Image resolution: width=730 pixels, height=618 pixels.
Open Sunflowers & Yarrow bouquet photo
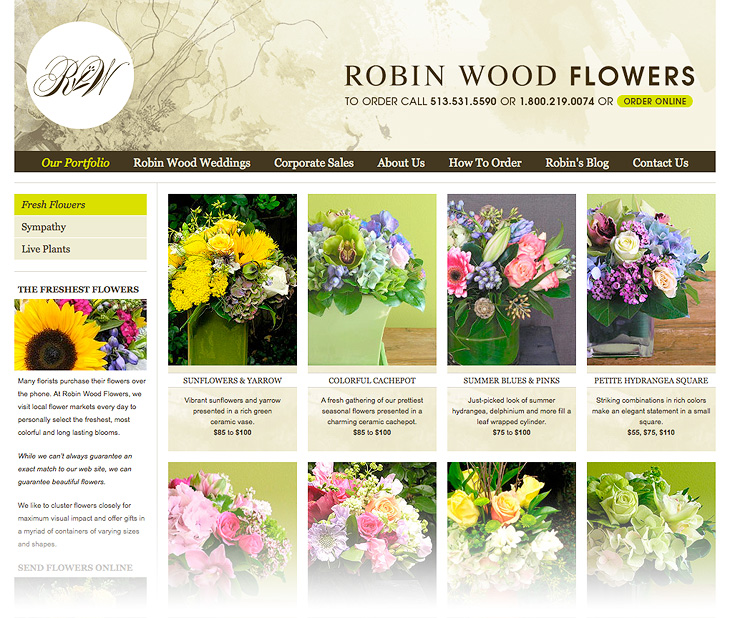pos(232,280)
